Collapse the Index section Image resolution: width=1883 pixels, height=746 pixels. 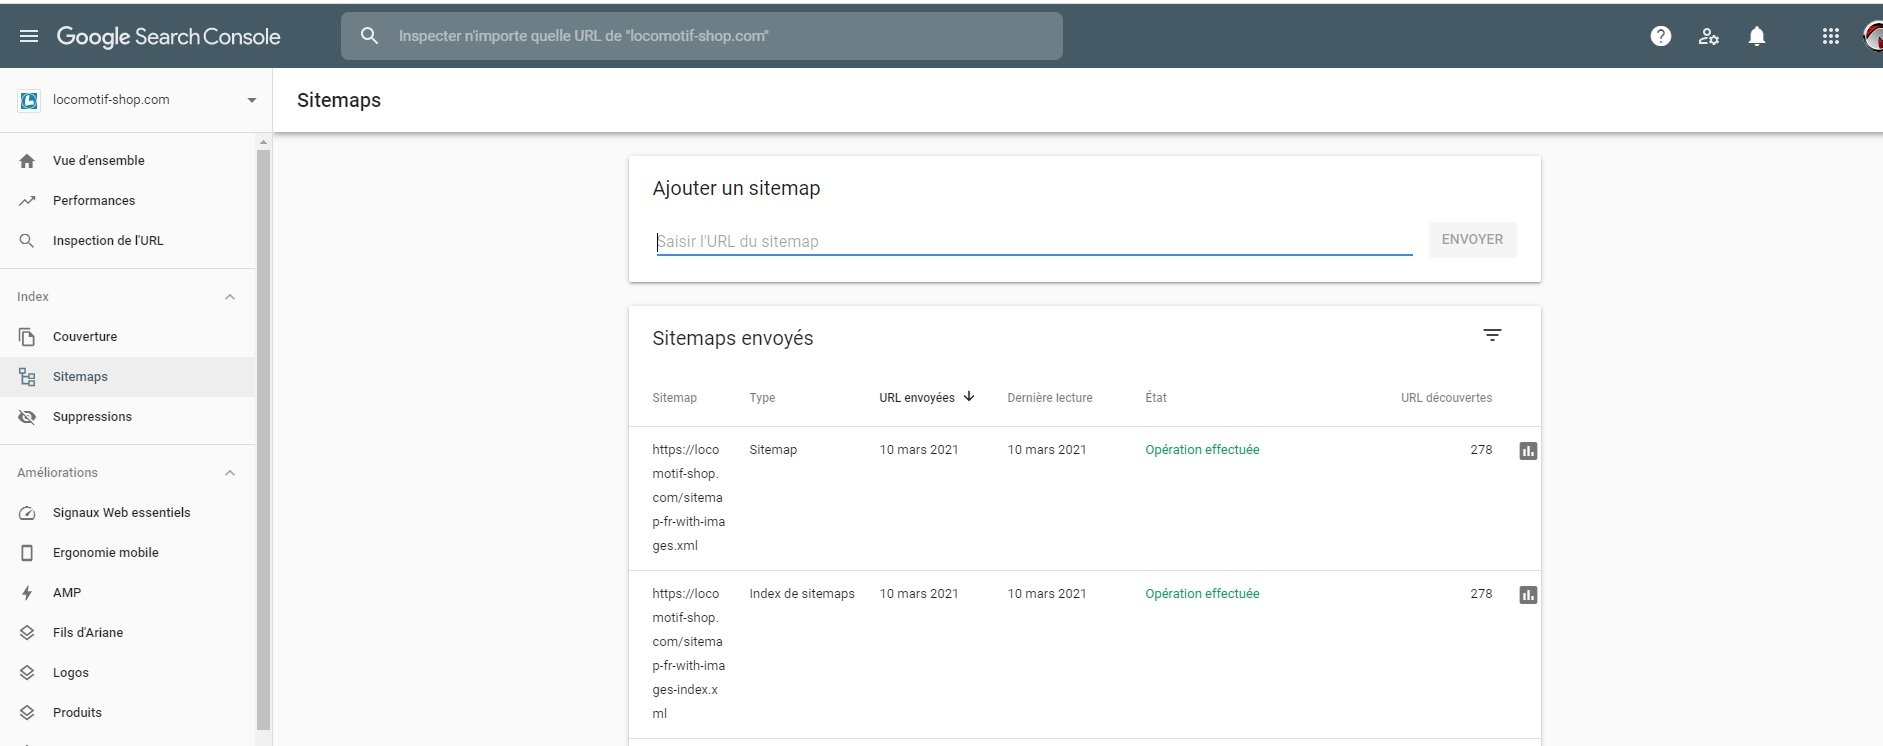229,297
